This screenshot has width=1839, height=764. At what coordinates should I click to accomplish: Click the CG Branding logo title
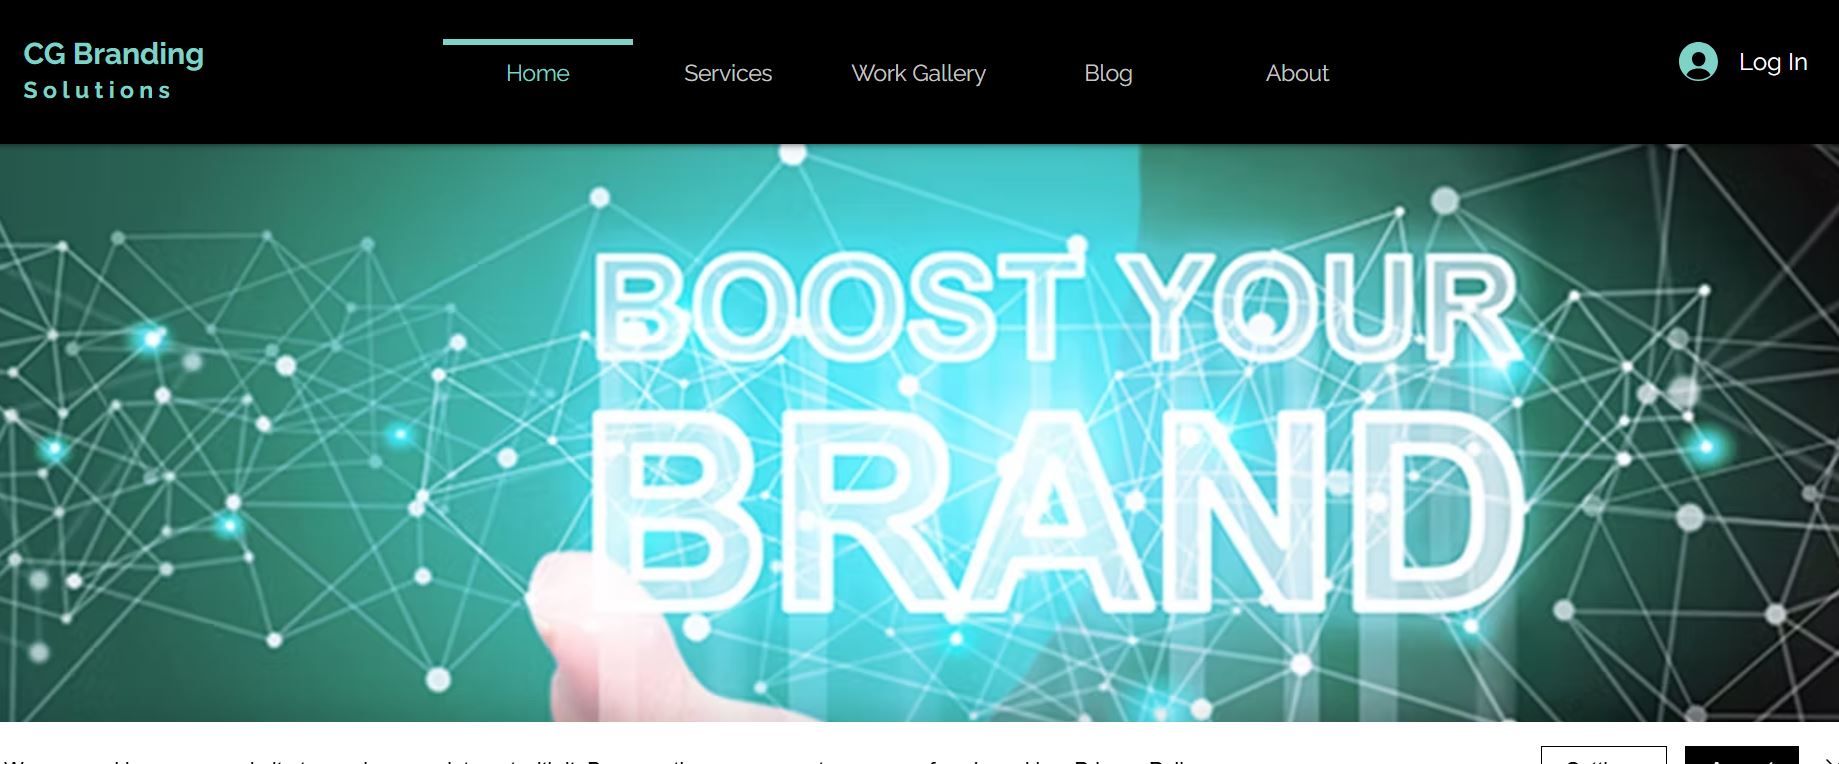pos(113,54)
